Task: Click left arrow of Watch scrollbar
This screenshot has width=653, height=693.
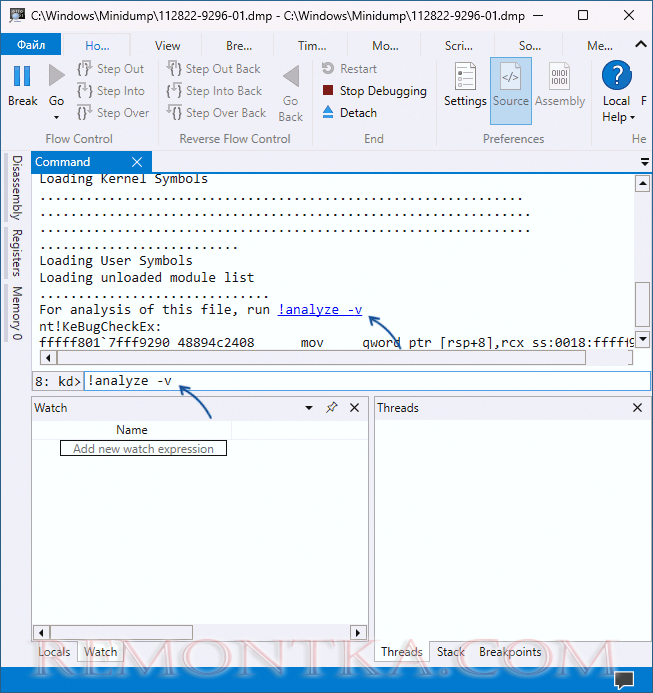Action: click(x=41, y=632)
